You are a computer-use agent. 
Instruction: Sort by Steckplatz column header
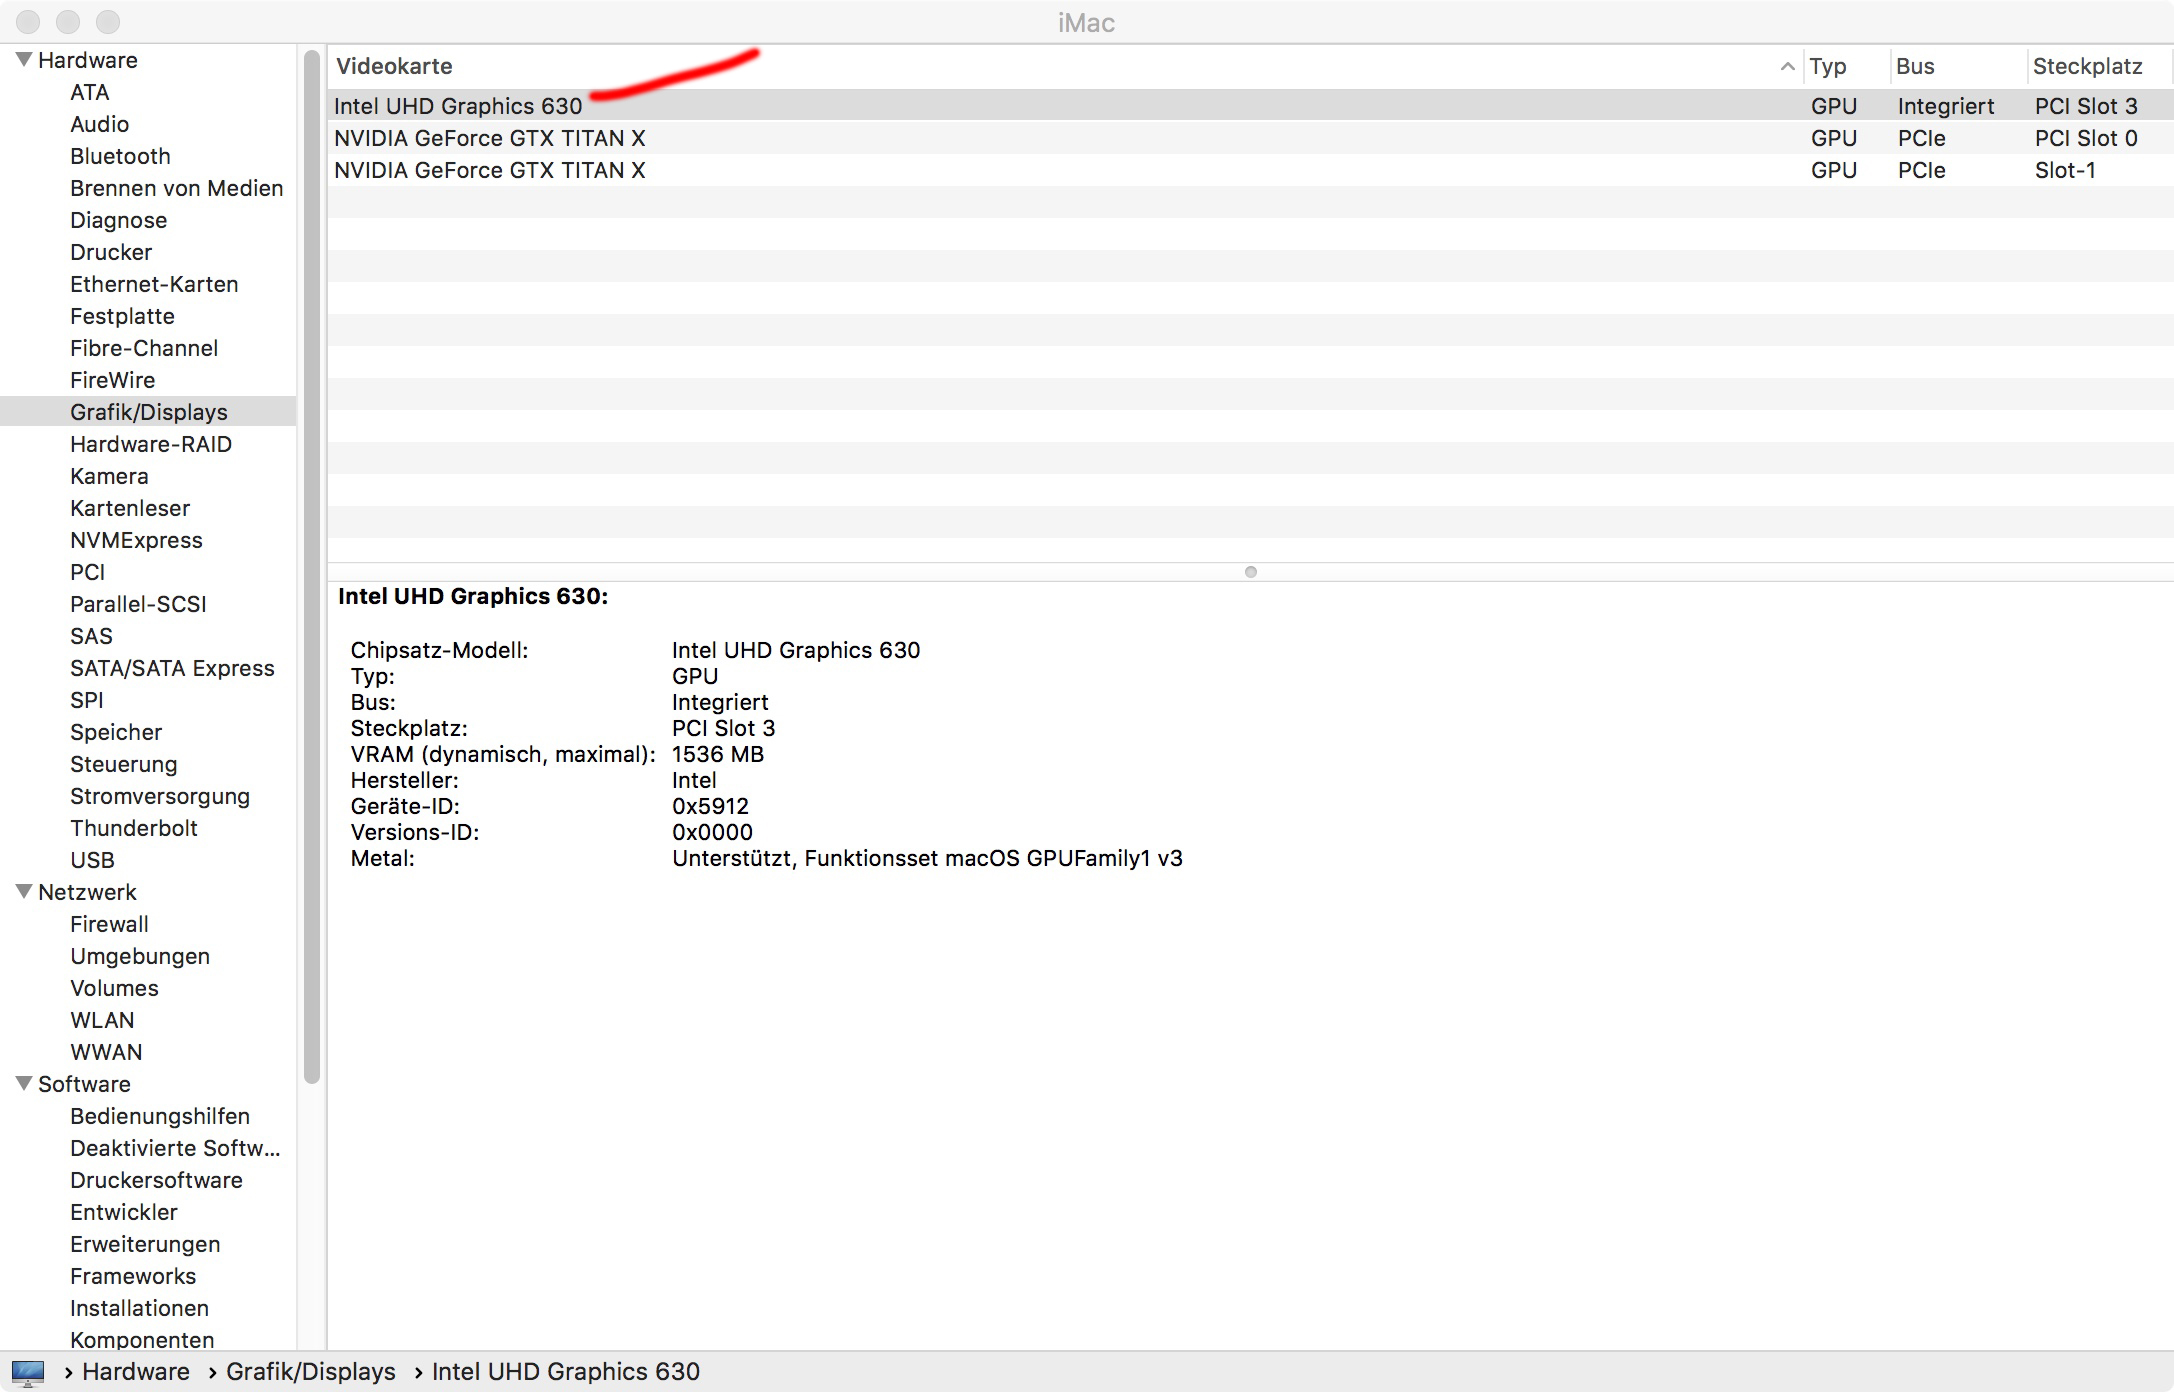(2087, 67)
